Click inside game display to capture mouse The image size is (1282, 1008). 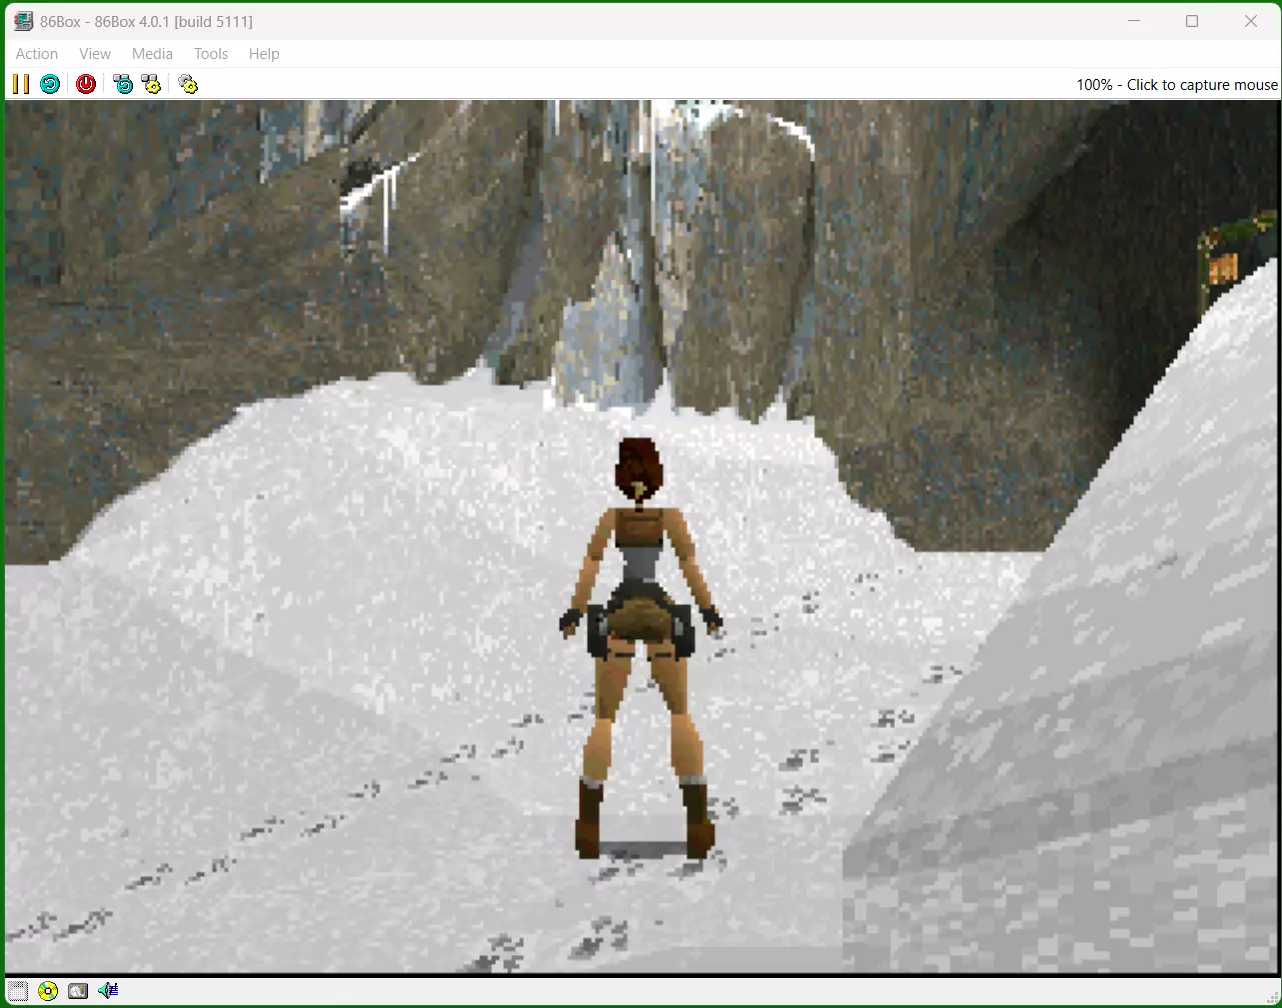click(642, 536)
